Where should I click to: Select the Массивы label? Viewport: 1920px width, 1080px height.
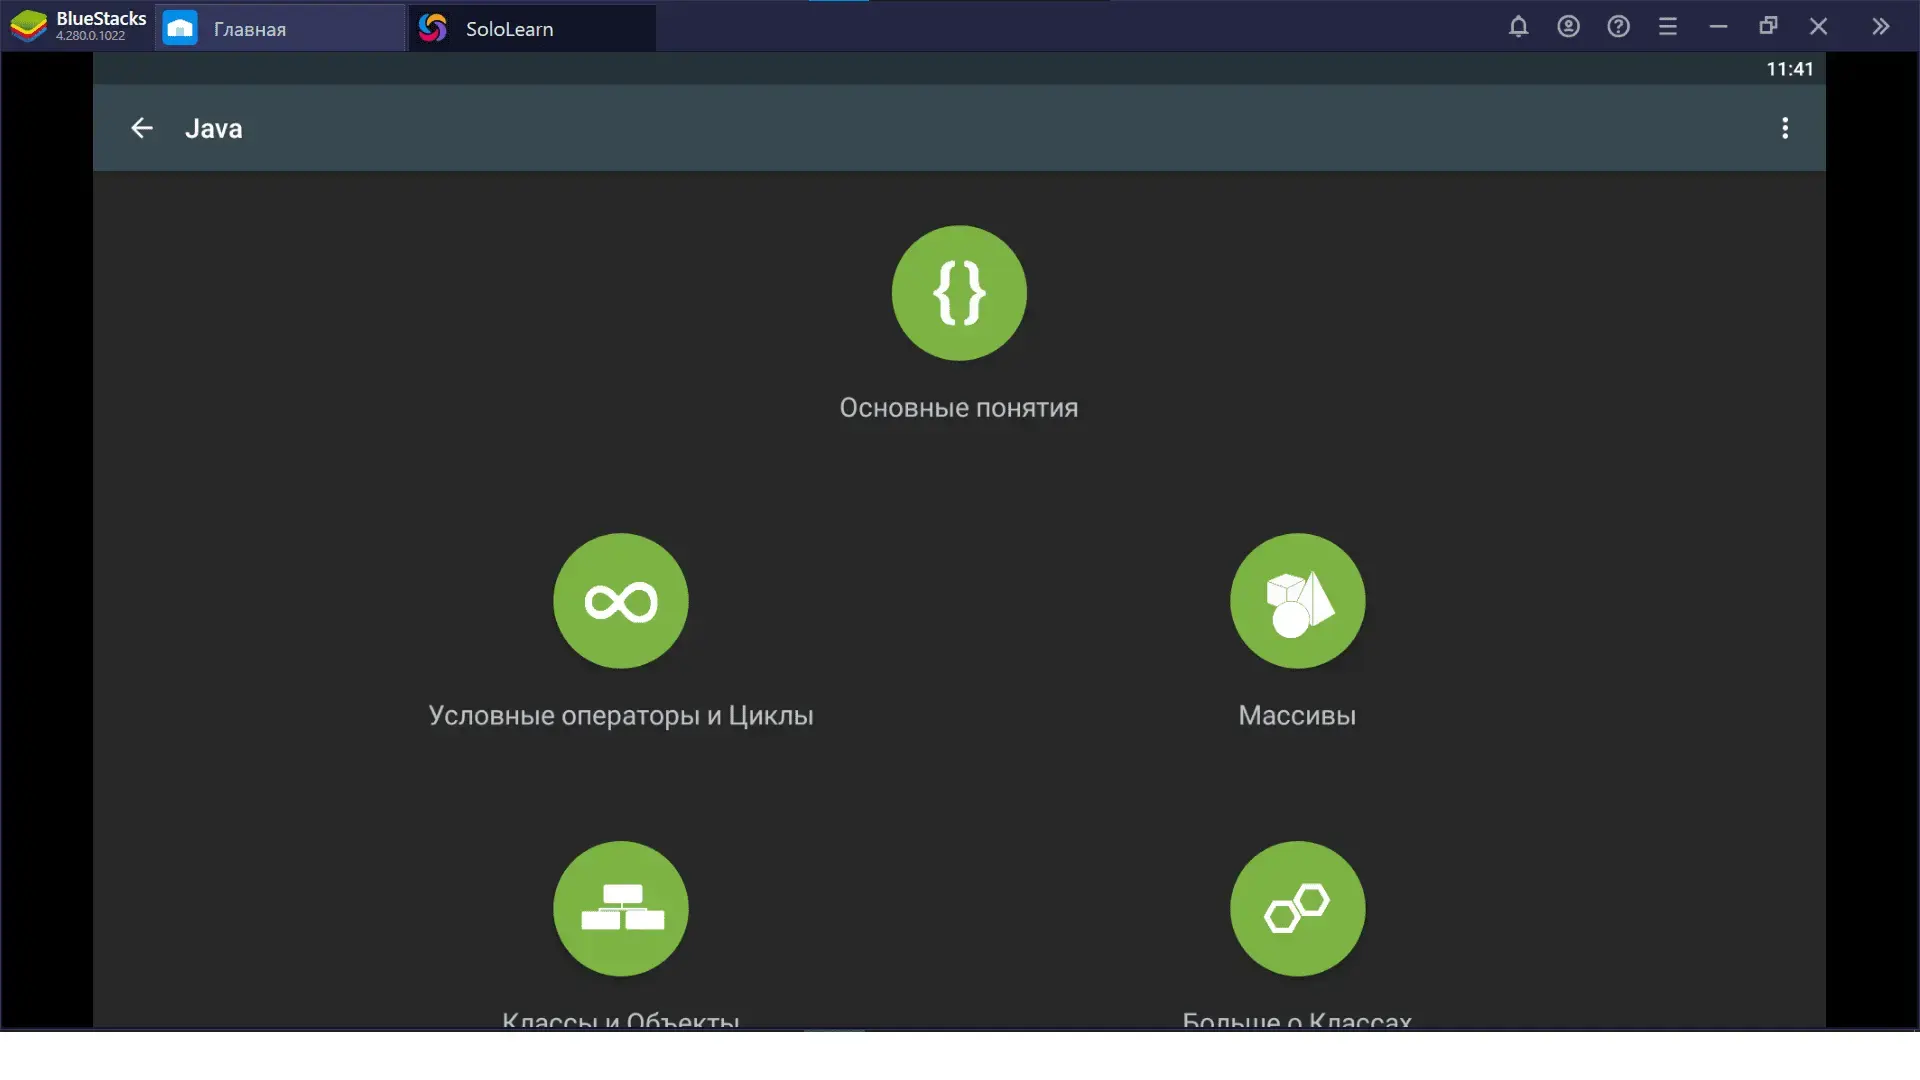click(x=1297, y=716)
